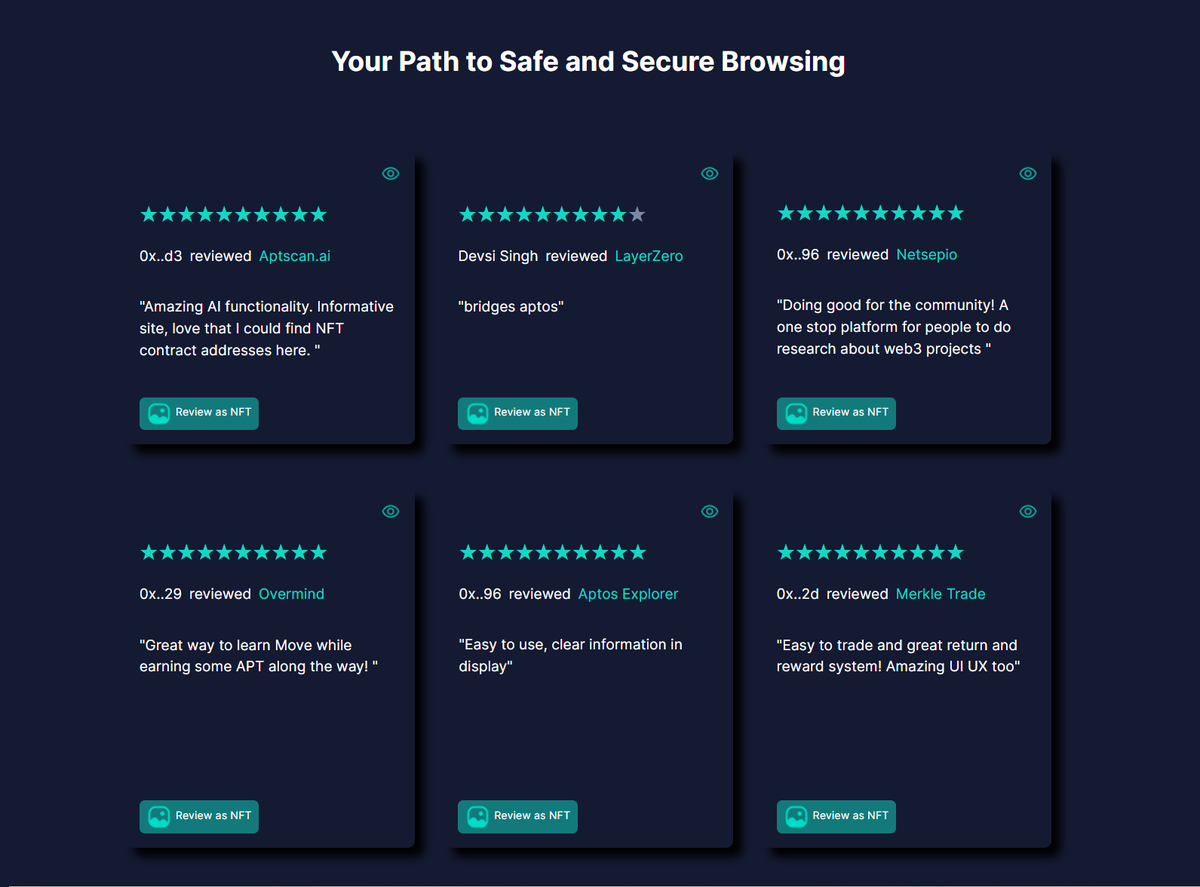This screenshot has width=1200, height=887.
Task: Click the "Doing good for the community" review text
Action: point(893,327)
